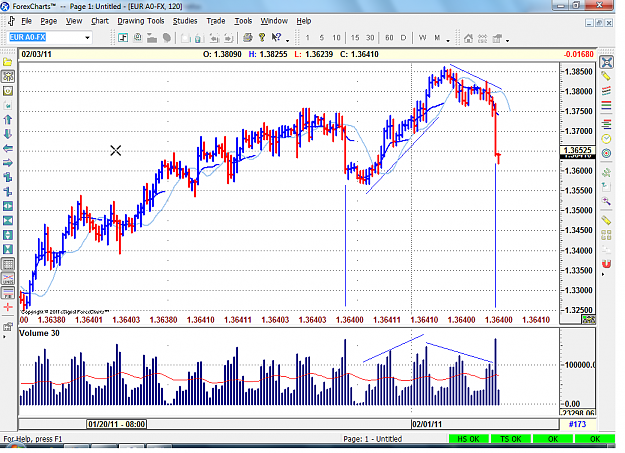The width and height of the screenshot is (625, 453).
Task: Click the TS OK status indicator
Action: coord(511,439)
